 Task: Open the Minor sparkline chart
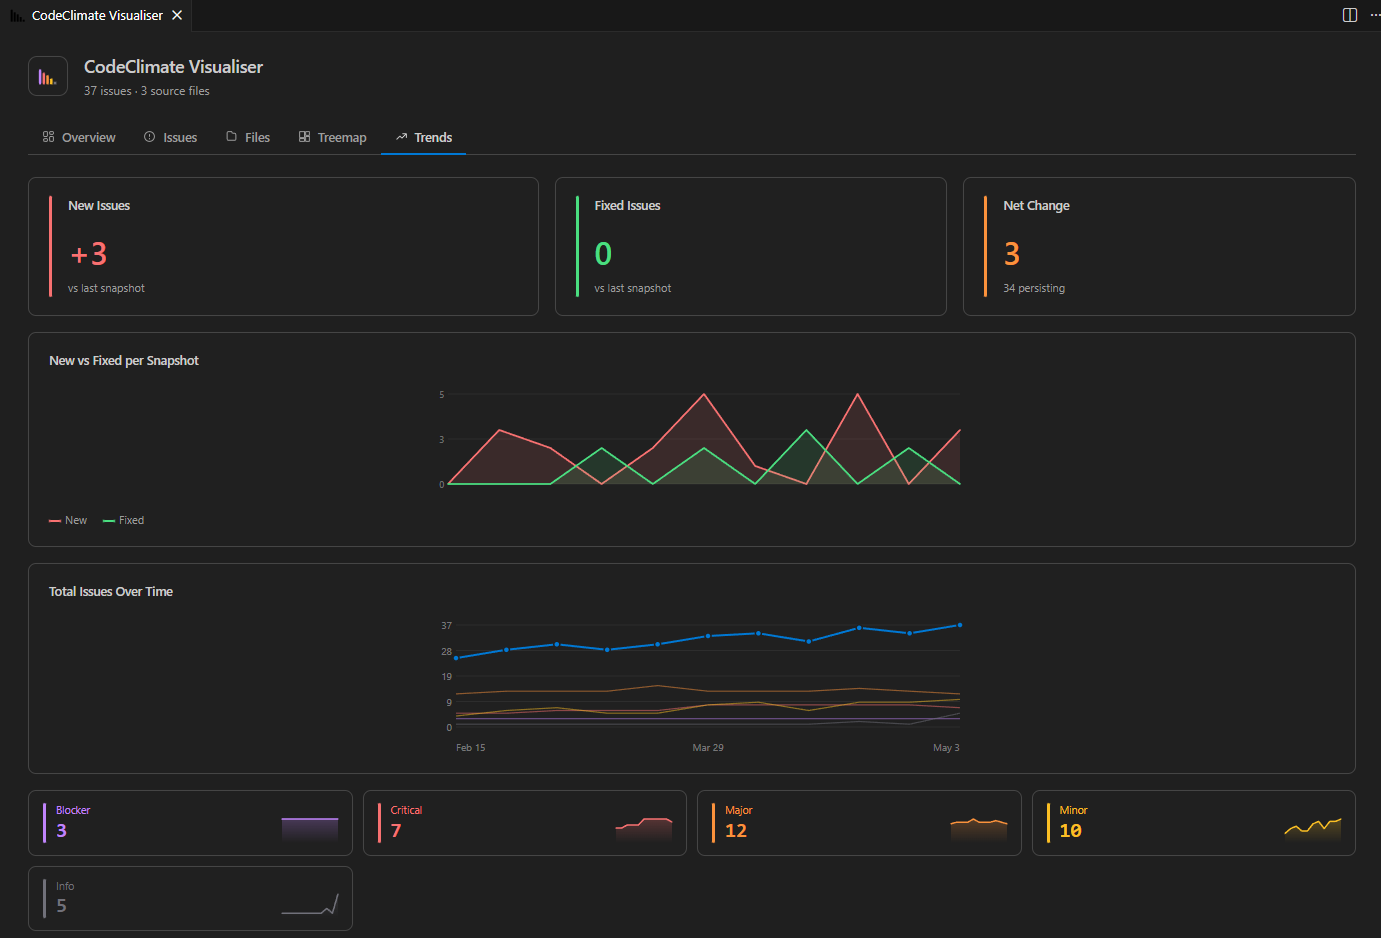[1312, 829]
